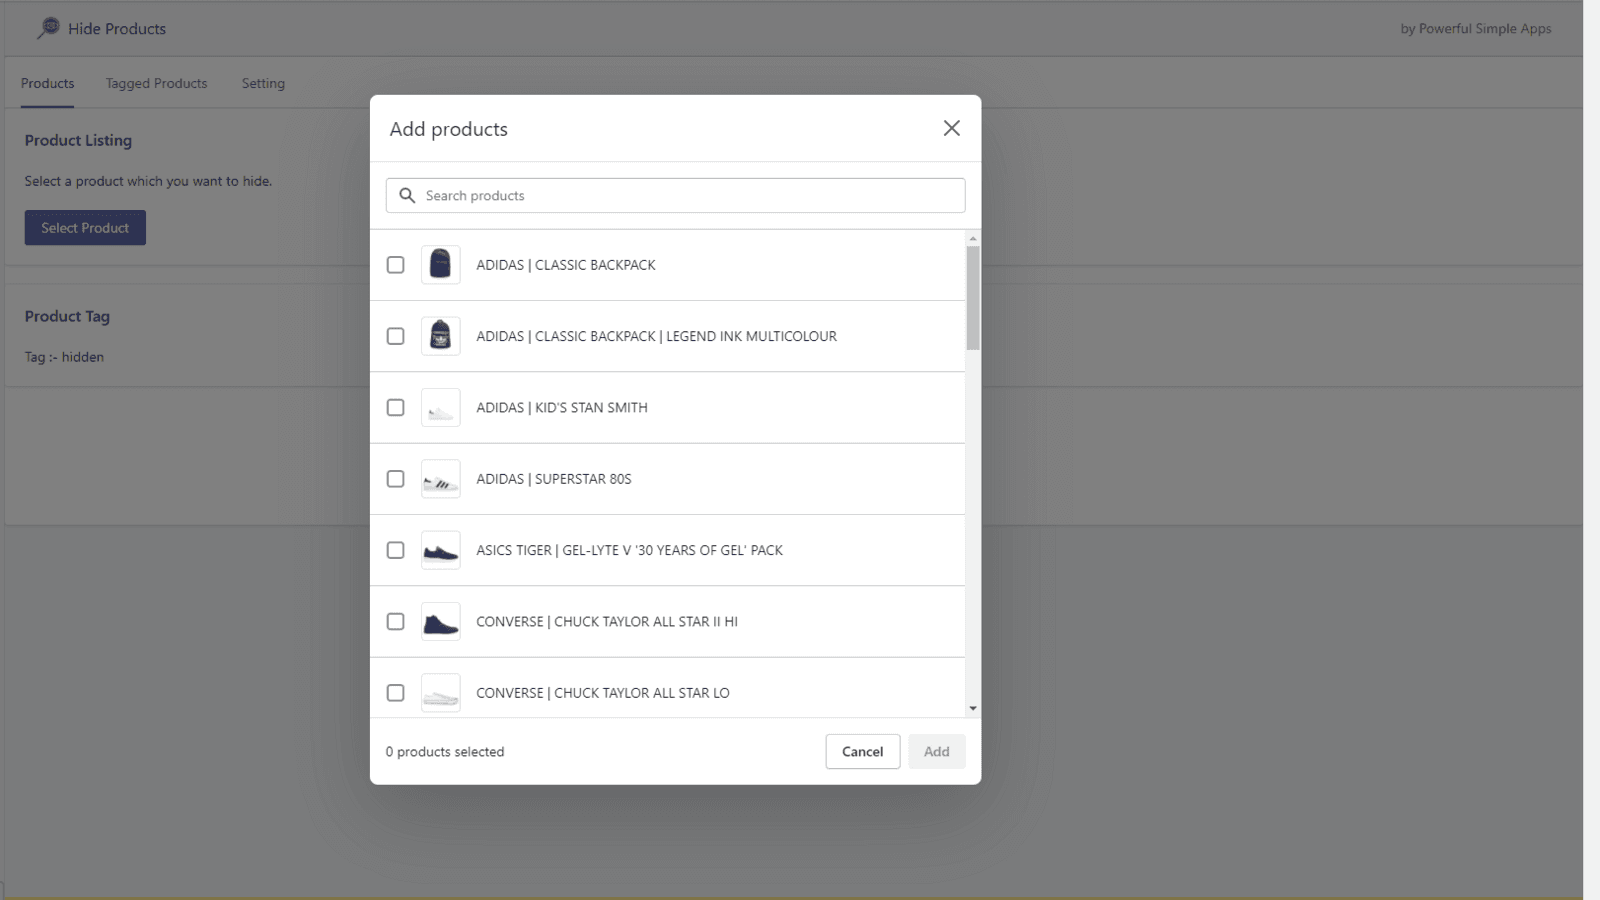Screen dimensions: 1600x900
Task: Click the LEGEND INK MULTICOLOUR backpack thumbnail
Action: point(440,336)
